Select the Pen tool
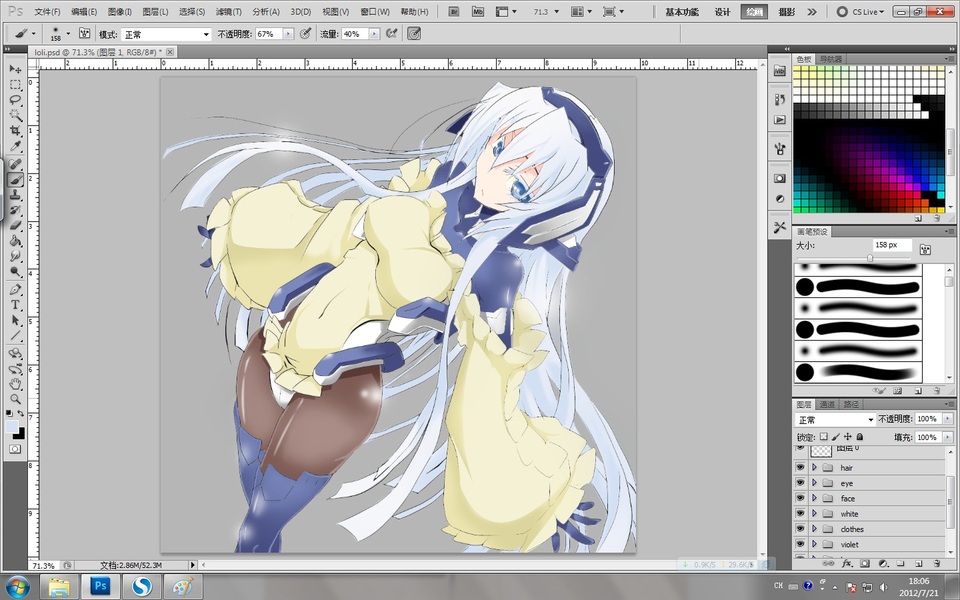The image size is (960, 600). [15, 289]
